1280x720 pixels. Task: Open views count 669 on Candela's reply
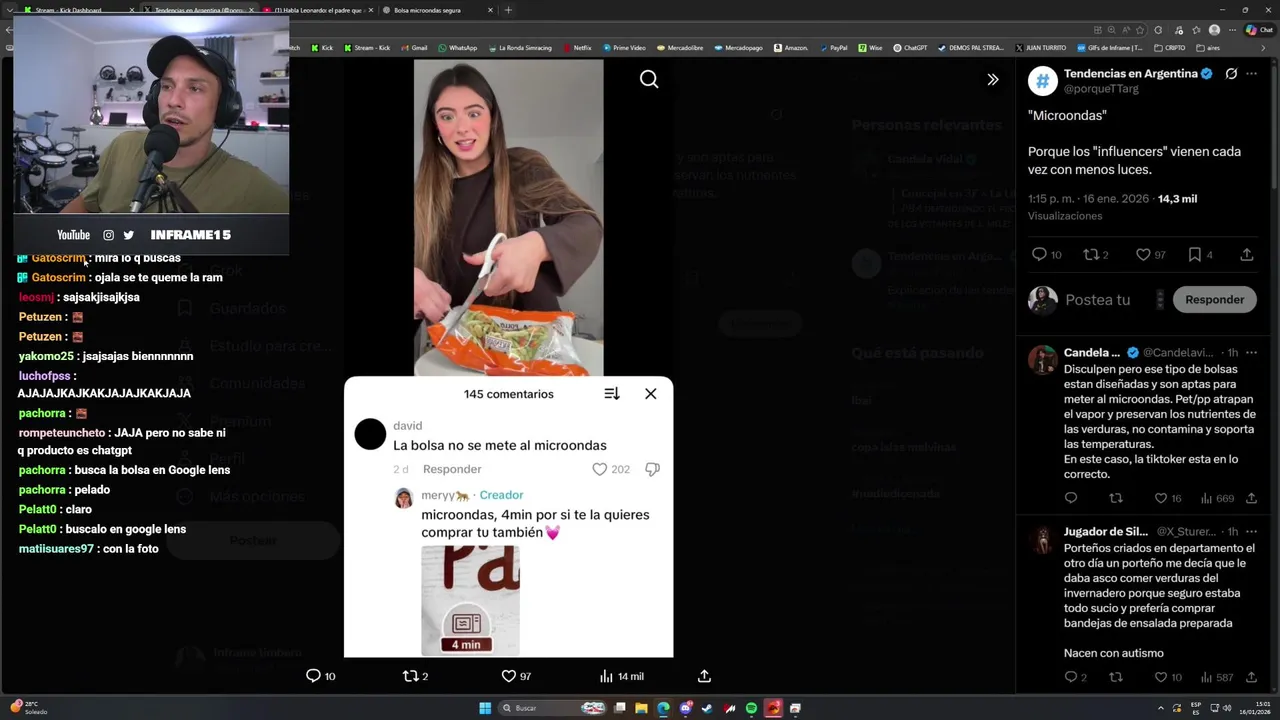pos(1217,498)
